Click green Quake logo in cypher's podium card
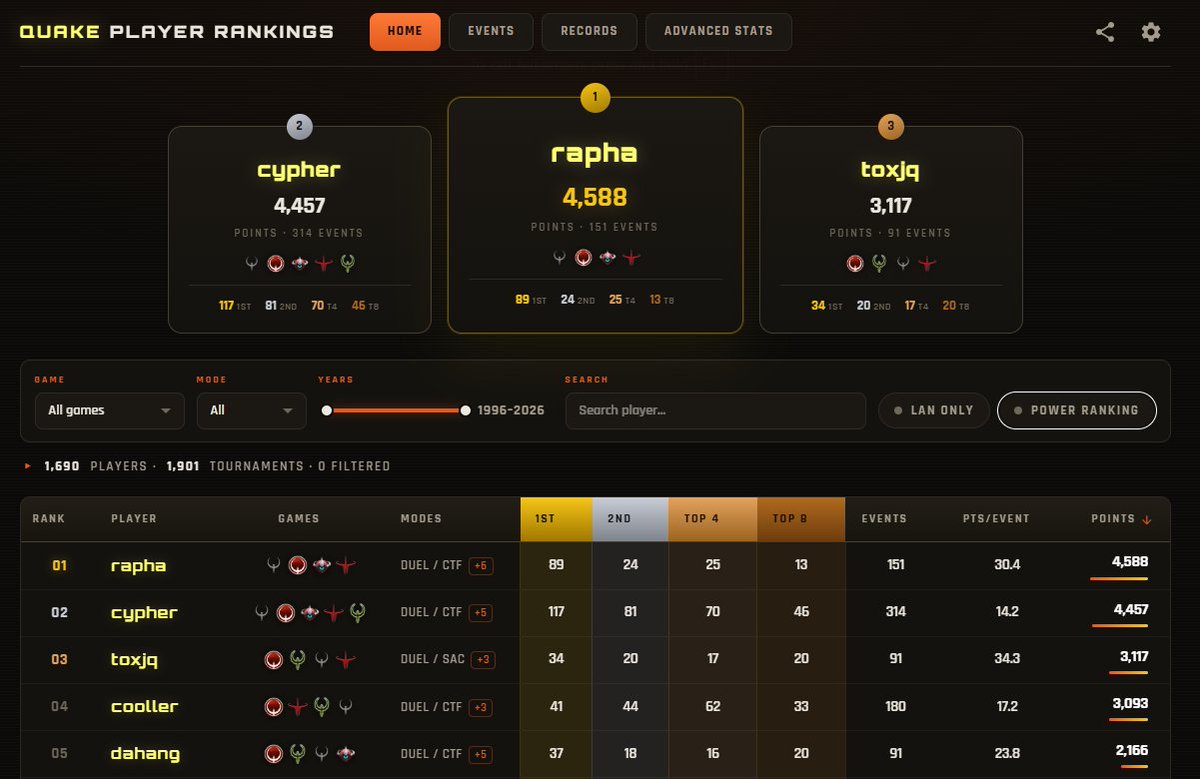Screen dimensions: 1200x779 point(348,264)
